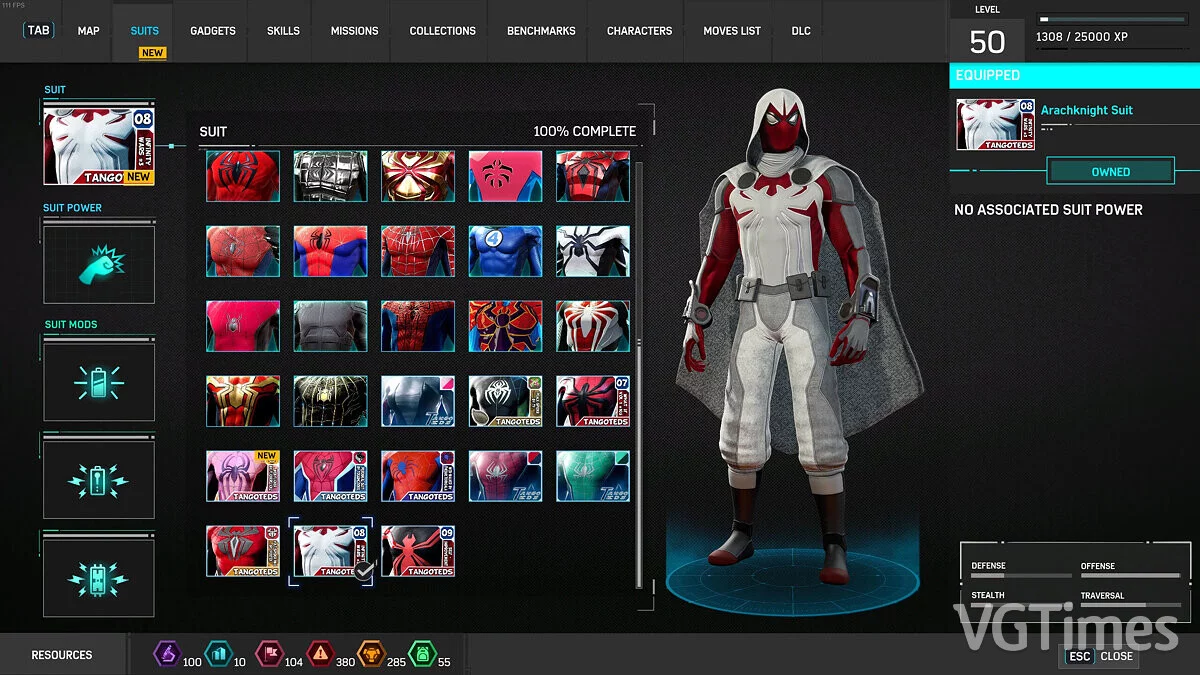Select the pink suit tagged NEW in grid
The height and width of the screenshot is (675, 1200).
click(x=243, y=476)
